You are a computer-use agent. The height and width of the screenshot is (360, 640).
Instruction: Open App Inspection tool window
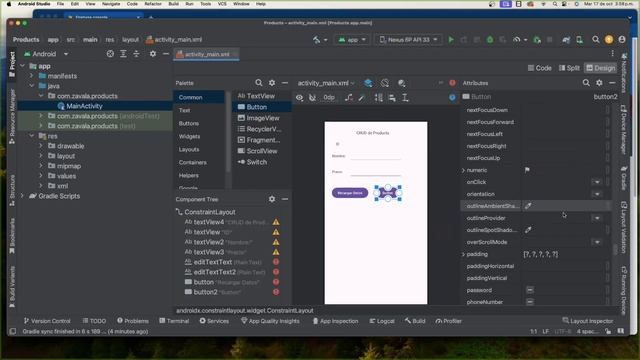(335, 321)
